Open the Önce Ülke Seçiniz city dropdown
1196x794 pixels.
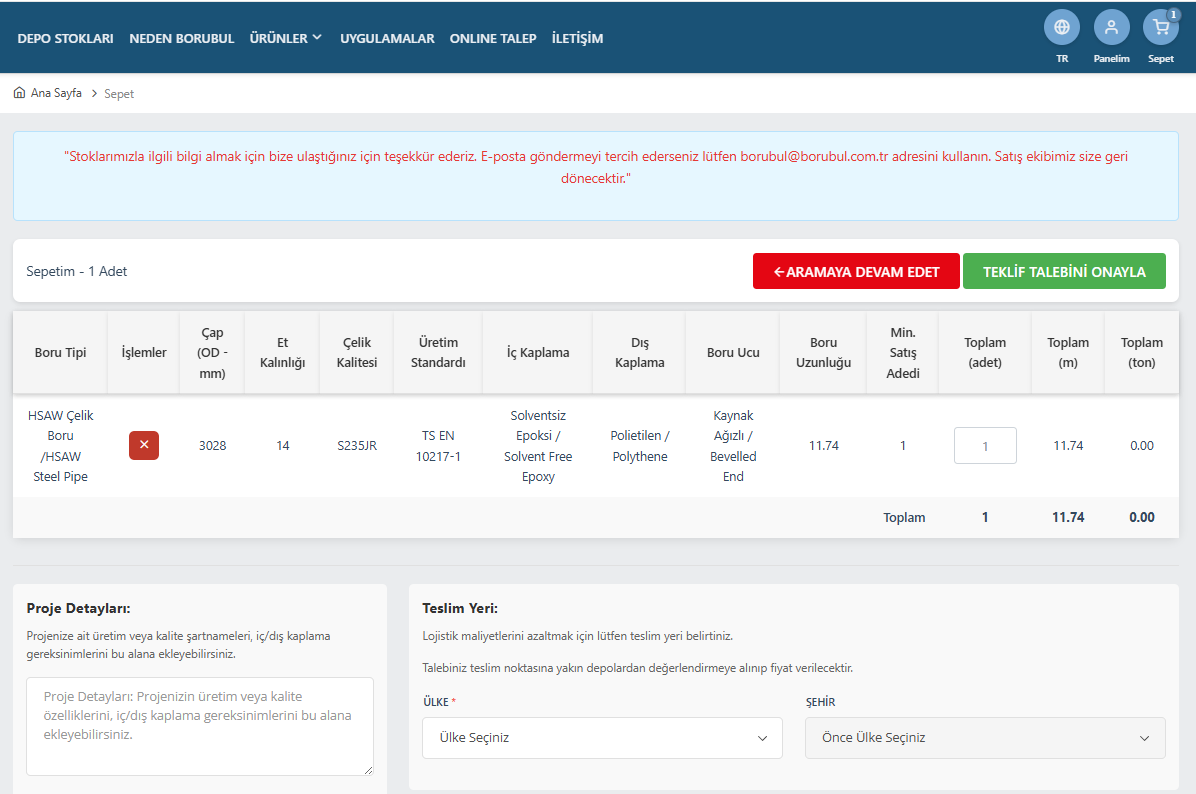coord(985,738)
